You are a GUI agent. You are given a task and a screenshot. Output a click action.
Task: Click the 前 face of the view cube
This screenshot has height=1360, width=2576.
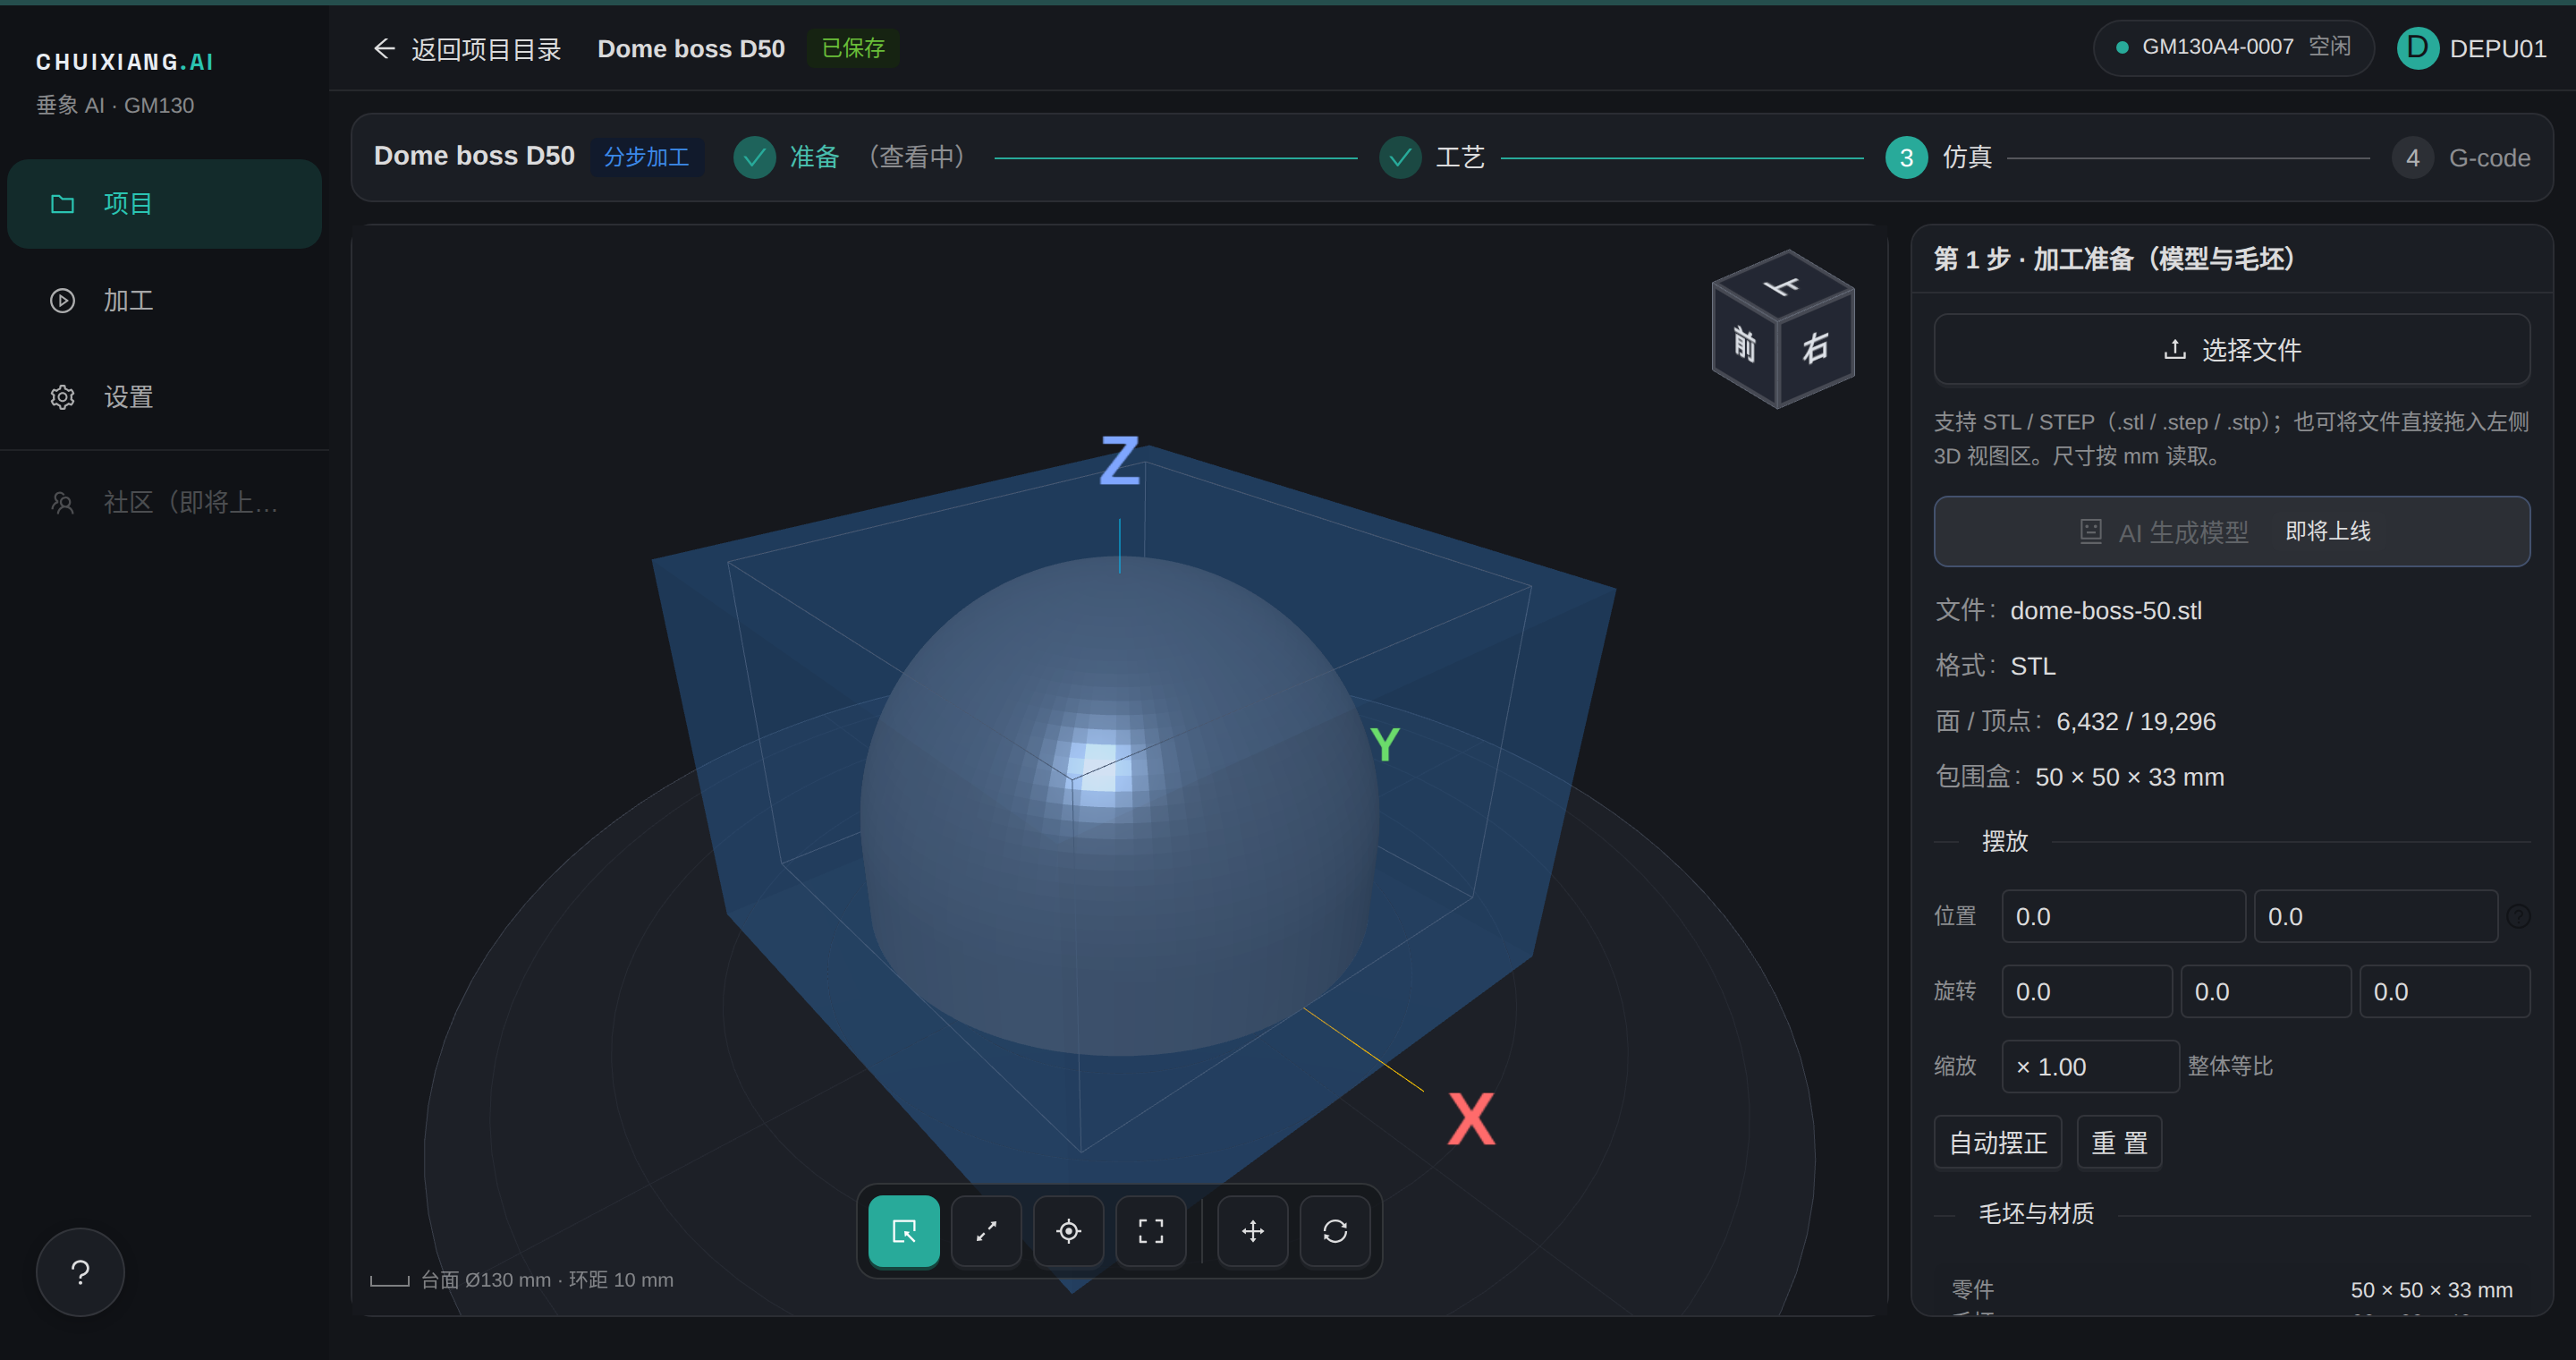(1745, 344)
